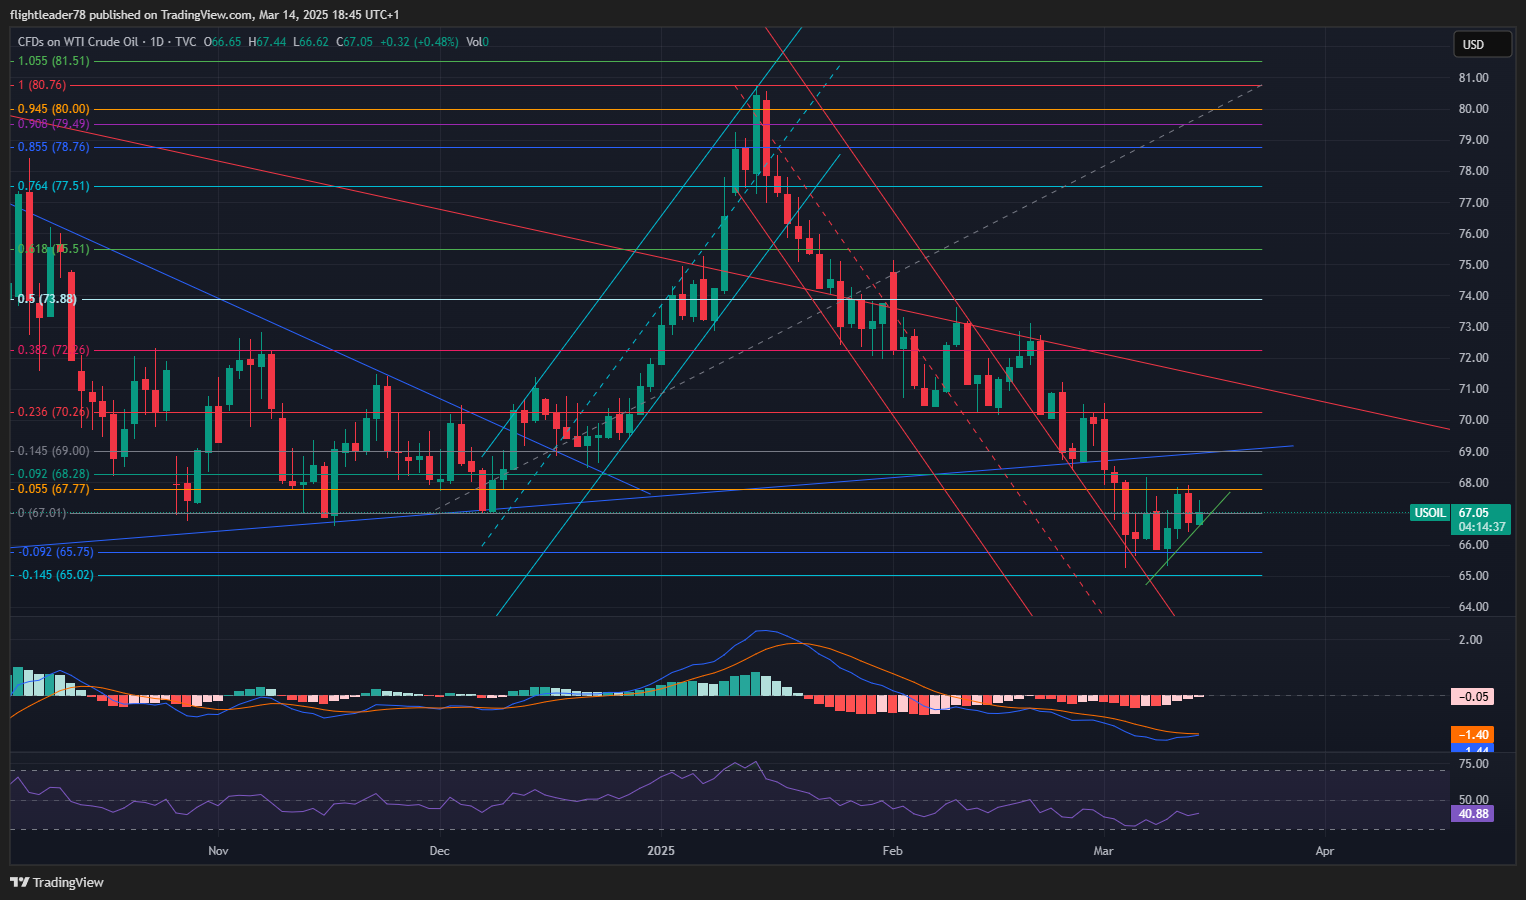Click the Vol0 volume readout

pos(477,42)
